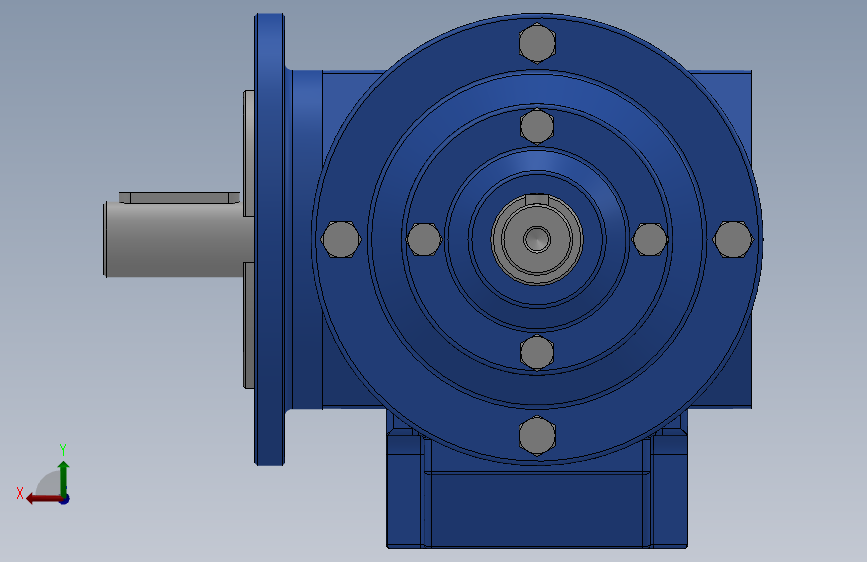Select the hollow bore center of the round cover
The image size is (867, 562).
536,240
